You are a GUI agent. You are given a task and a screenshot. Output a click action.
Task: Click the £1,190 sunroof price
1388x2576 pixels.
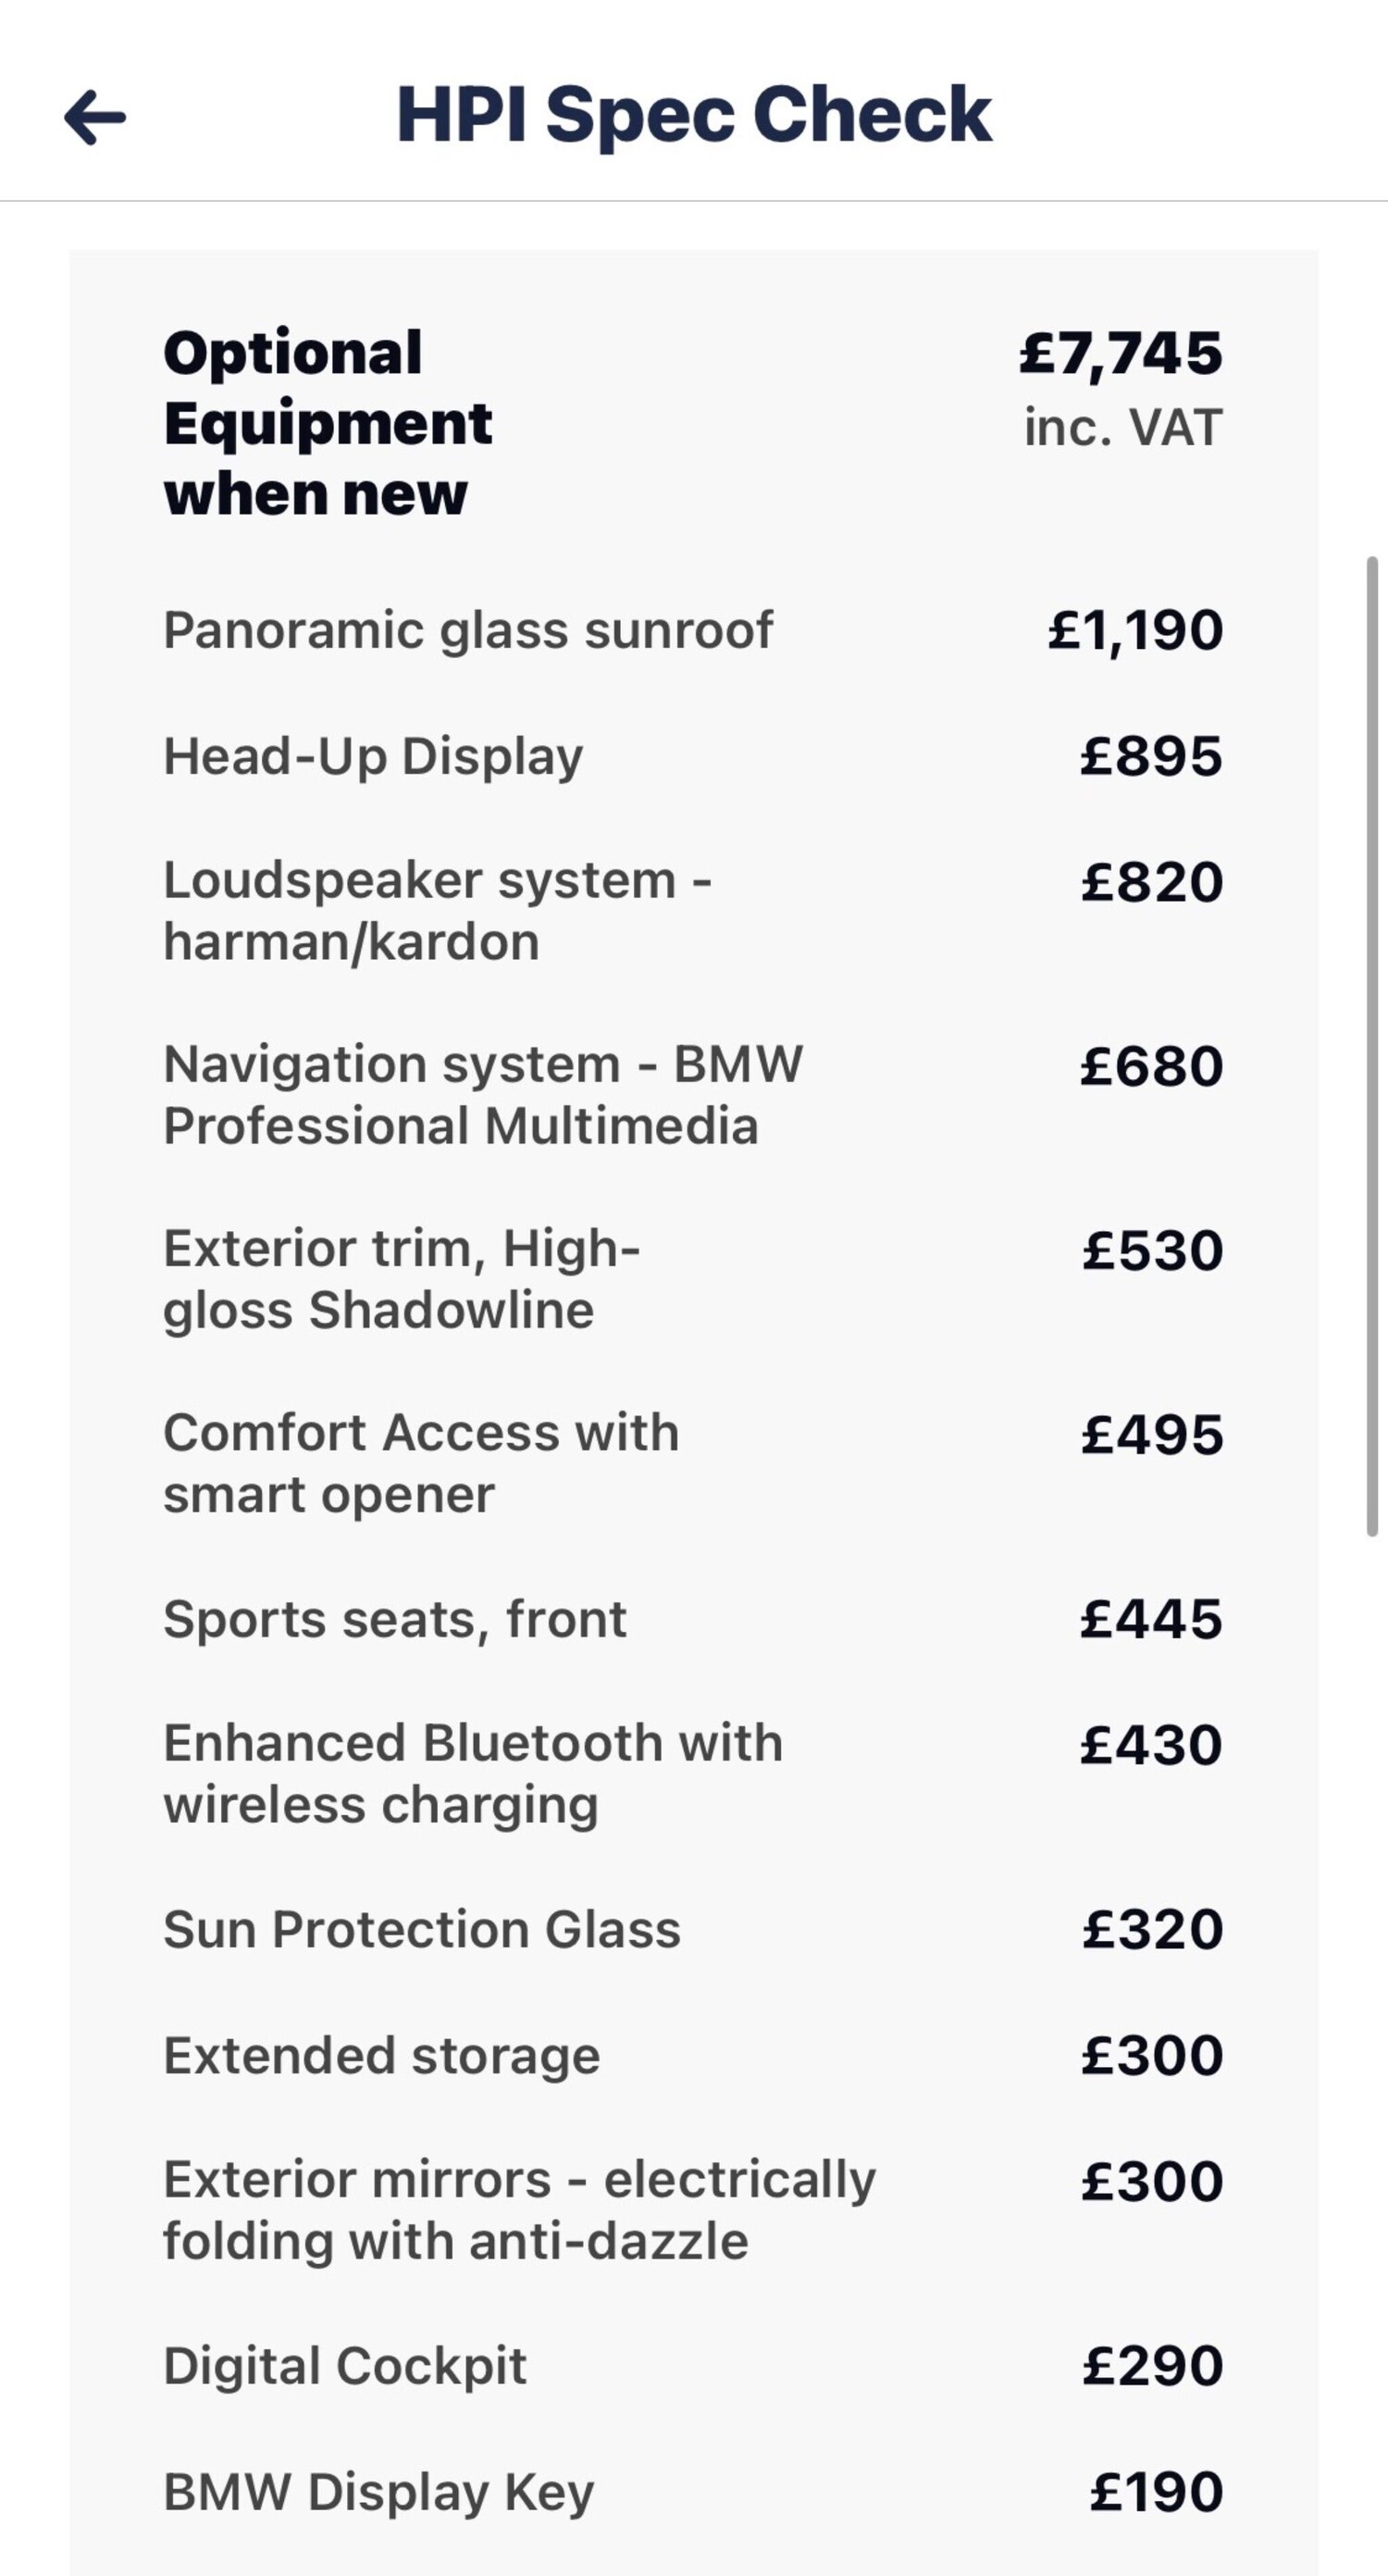tap(1135, 631)
